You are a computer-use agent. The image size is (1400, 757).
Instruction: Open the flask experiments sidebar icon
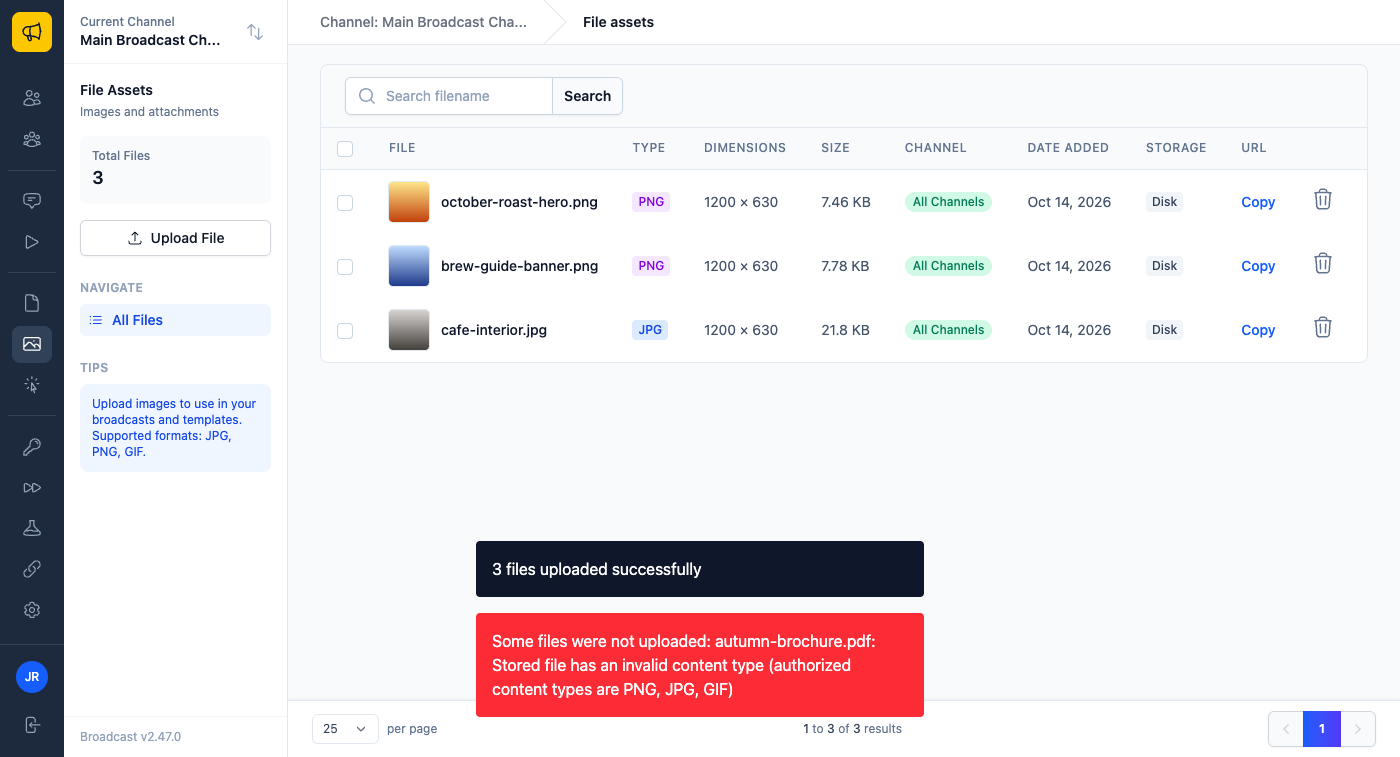pyautogui.click(x=32, y=528)
